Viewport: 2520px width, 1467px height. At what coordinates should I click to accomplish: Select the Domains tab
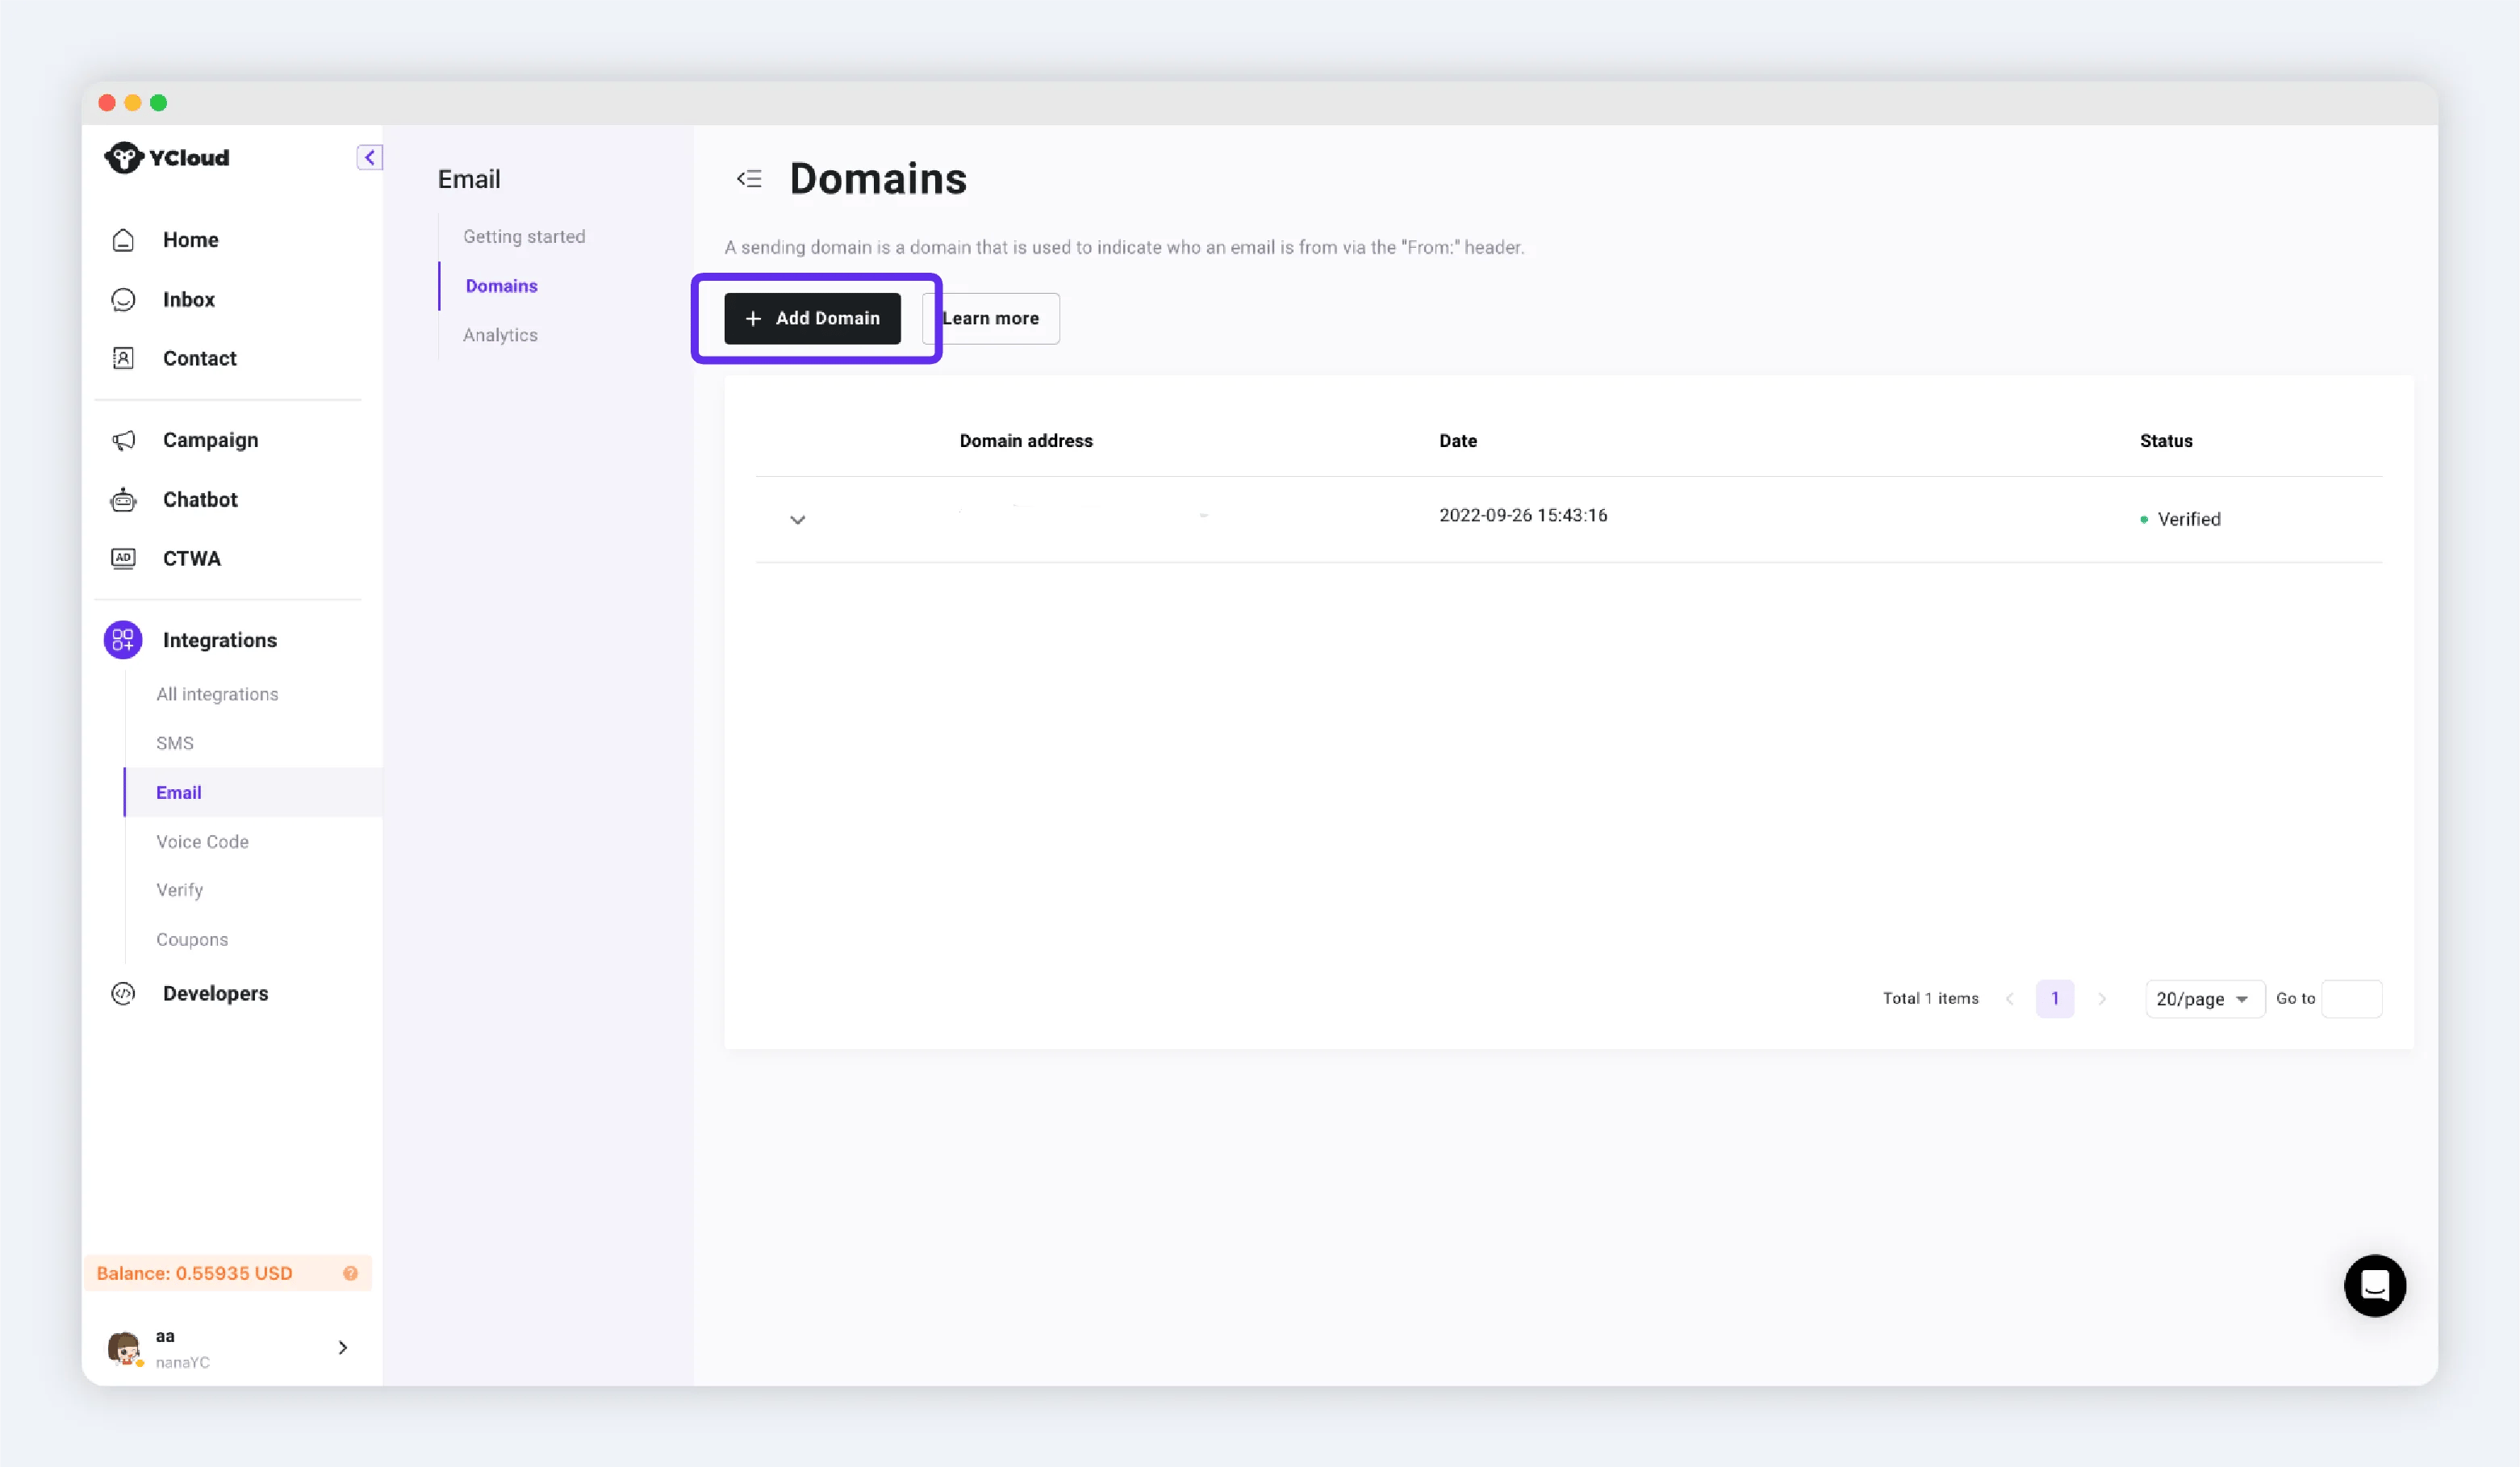[501, 286]
